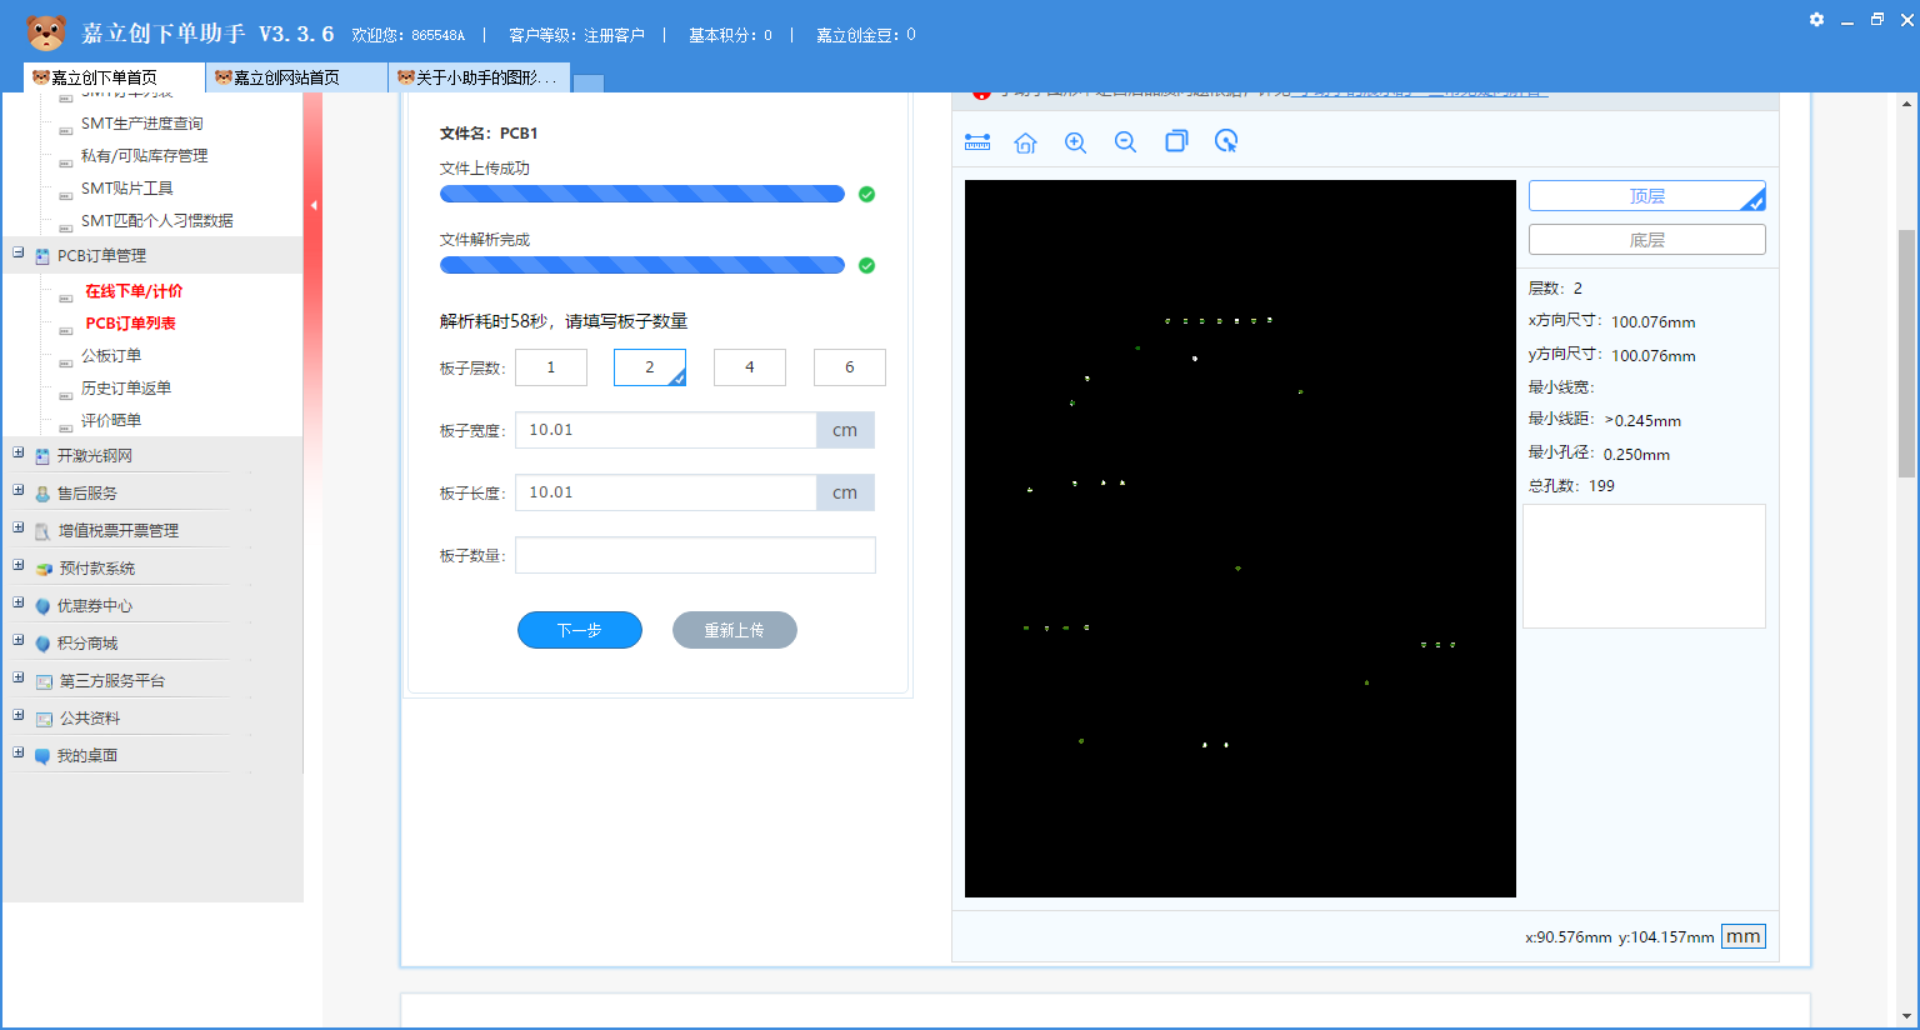Select board layer count 2
This screenshot has height=1030, width=1920.
coord(650,367)
